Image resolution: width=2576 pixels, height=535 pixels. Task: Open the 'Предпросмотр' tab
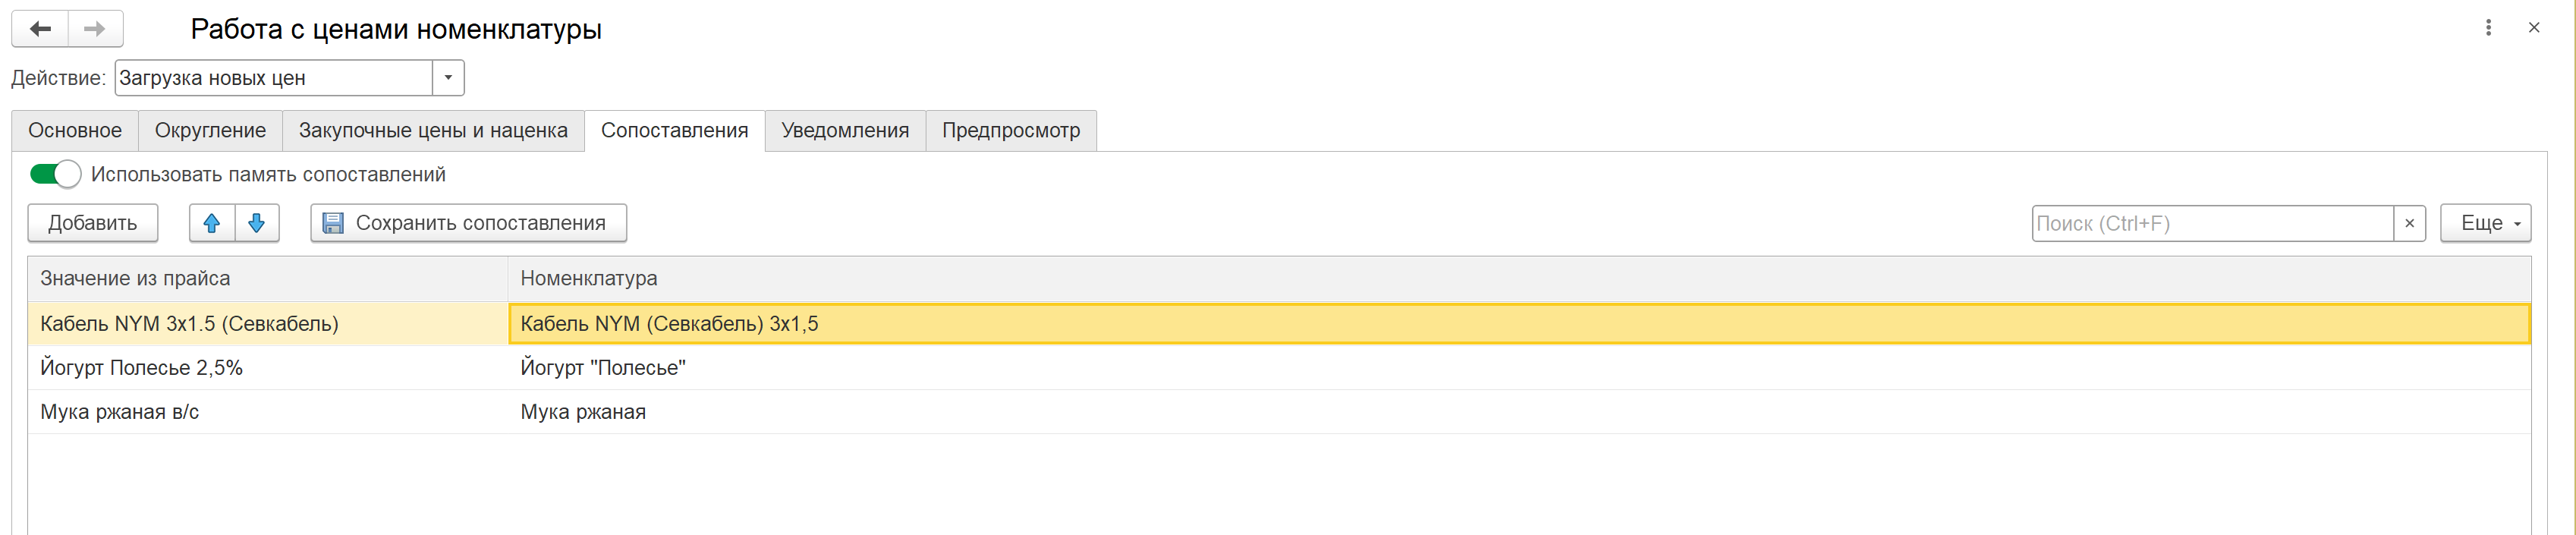pos(1011,131)
